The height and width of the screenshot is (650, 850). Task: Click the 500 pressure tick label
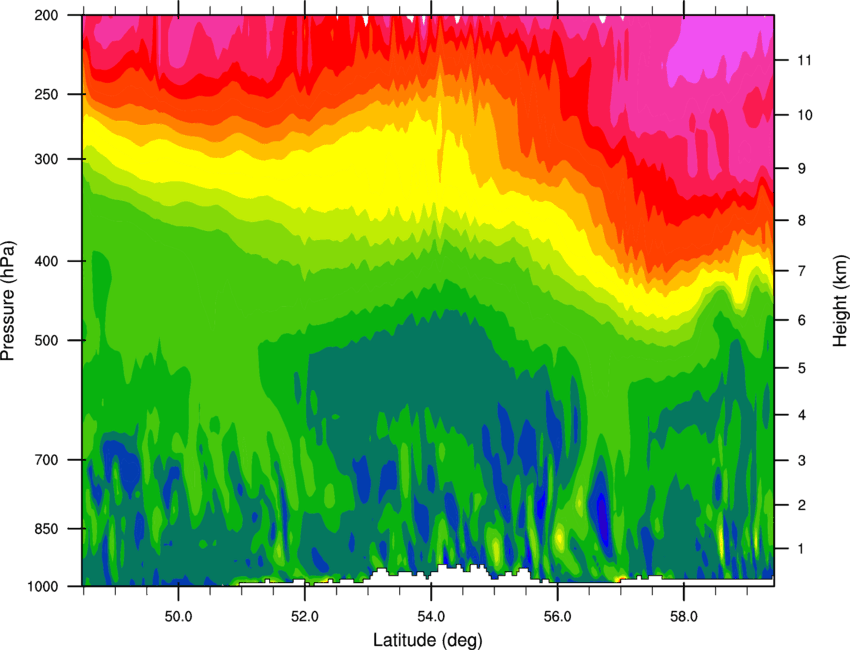click(x=47, y=340)
